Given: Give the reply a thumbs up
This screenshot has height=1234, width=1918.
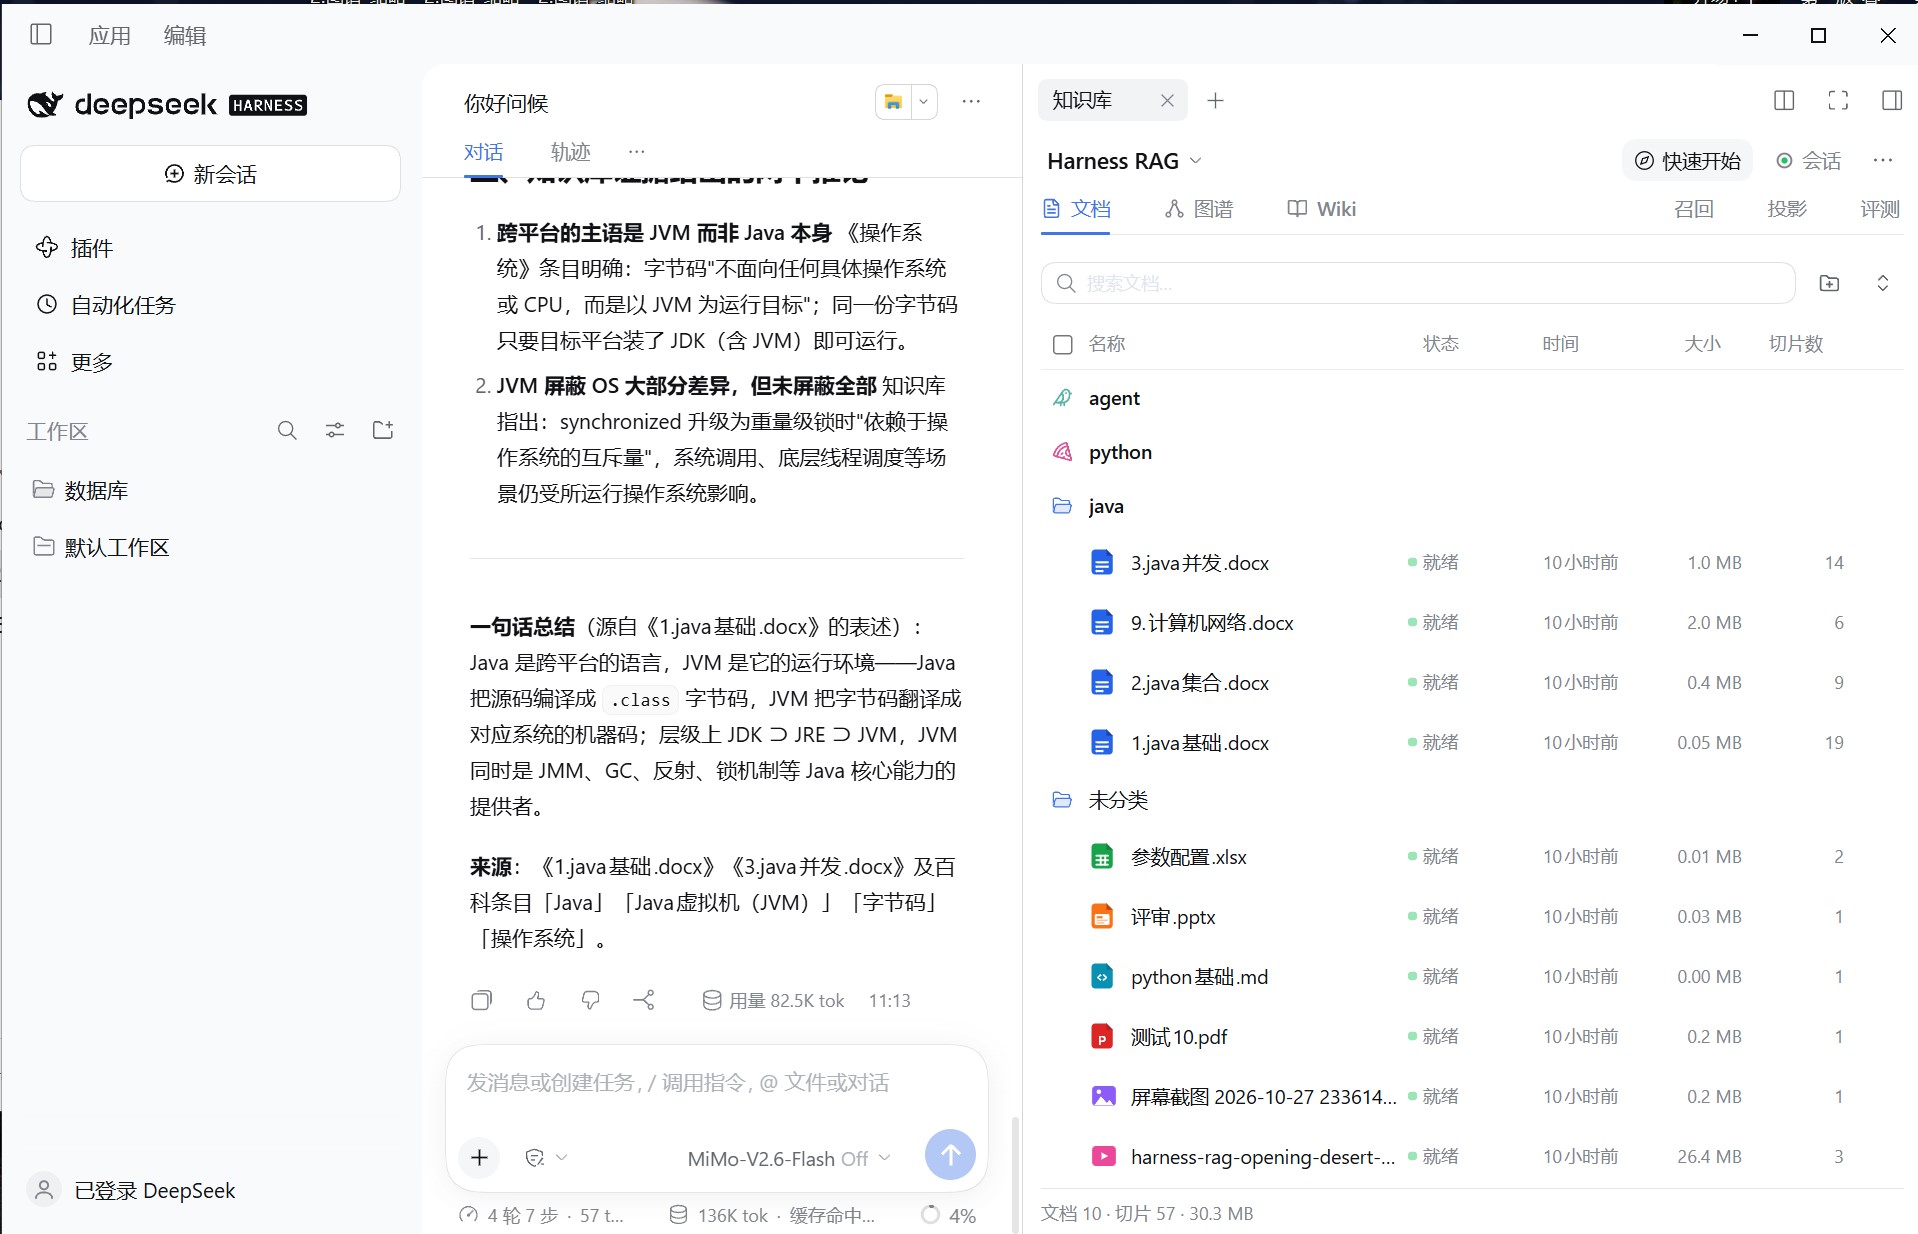Looking at the screenshot, I should click(536, 1000).
